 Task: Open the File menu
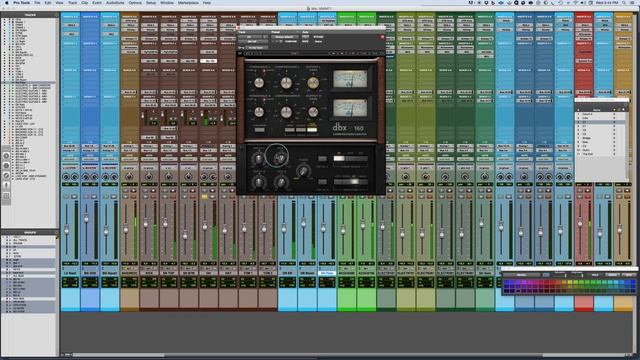point(37,3)
